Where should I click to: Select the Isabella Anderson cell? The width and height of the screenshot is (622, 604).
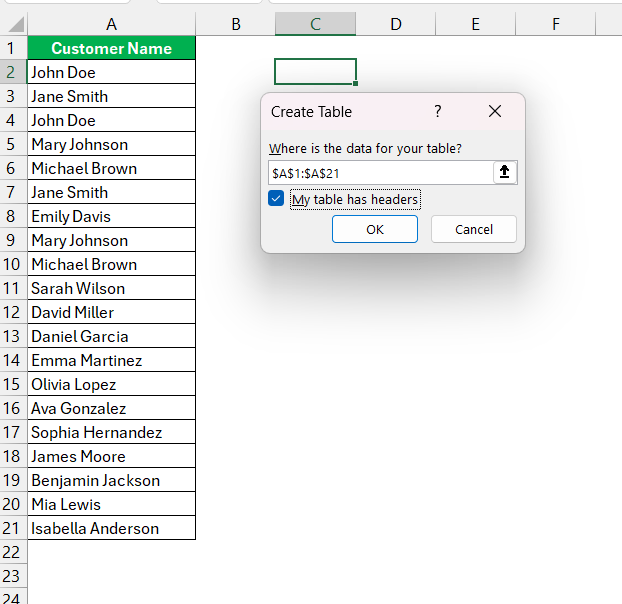pos(111,528)
